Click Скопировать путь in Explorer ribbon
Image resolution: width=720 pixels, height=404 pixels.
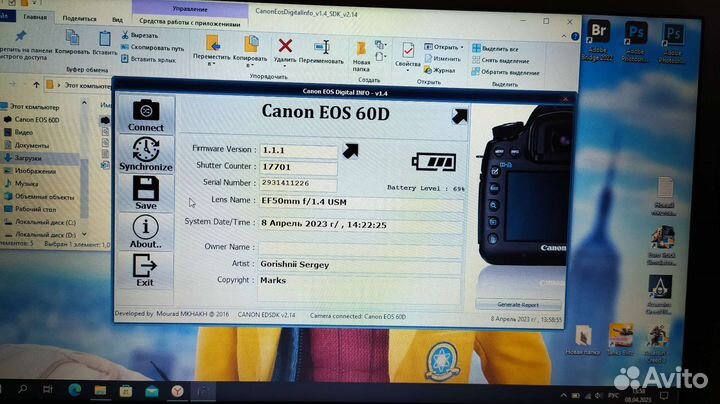point(152,47)
